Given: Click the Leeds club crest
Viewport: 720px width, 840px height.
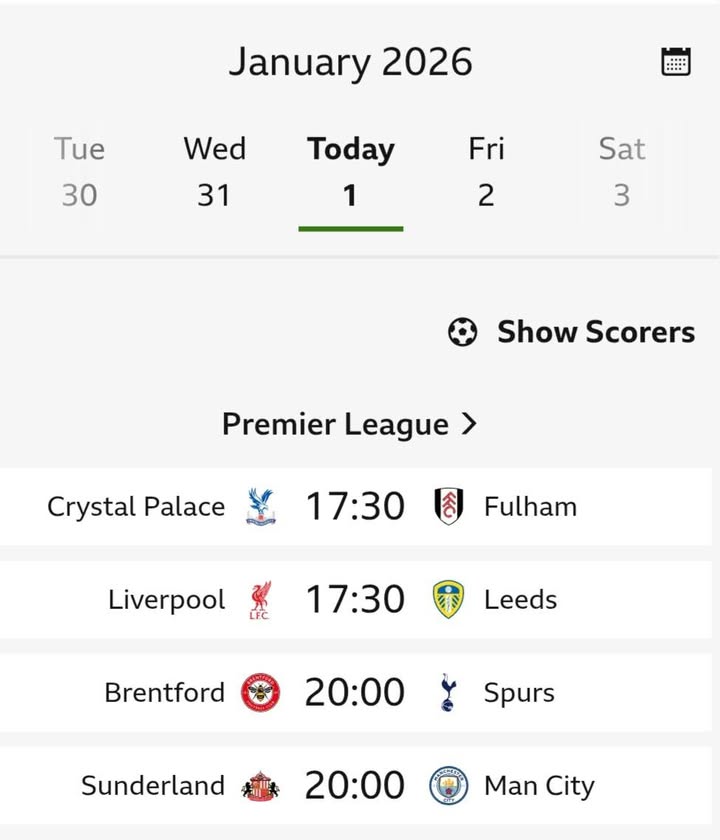Looking at the screenshot, I should [449, 600].
